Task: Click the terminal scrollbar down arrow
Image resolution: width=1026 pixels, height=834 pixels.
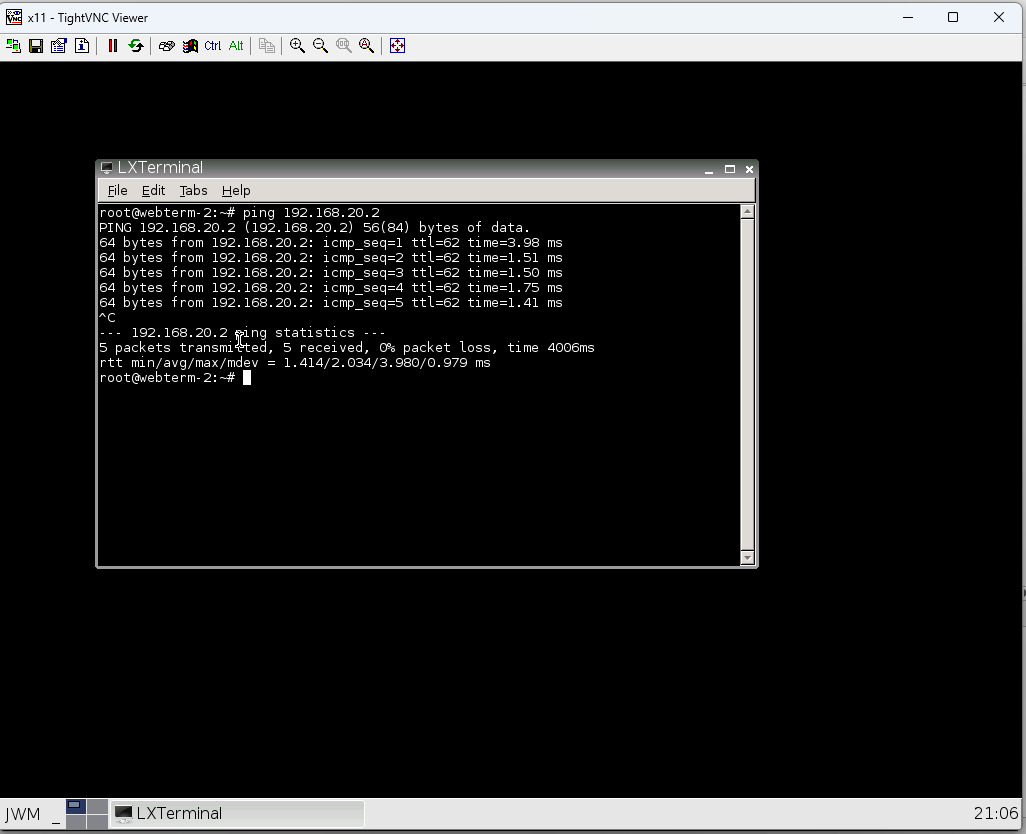Action: (x=747, y=557)
